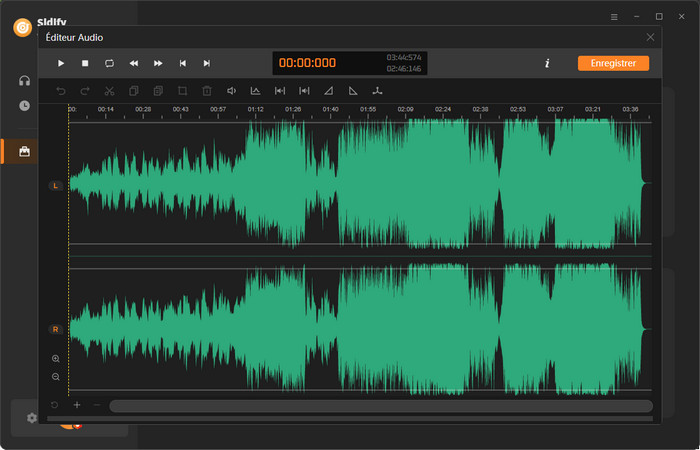Toggle the left channel L button
The height and width of the screenshot is (450, 700).
[55, 186]
